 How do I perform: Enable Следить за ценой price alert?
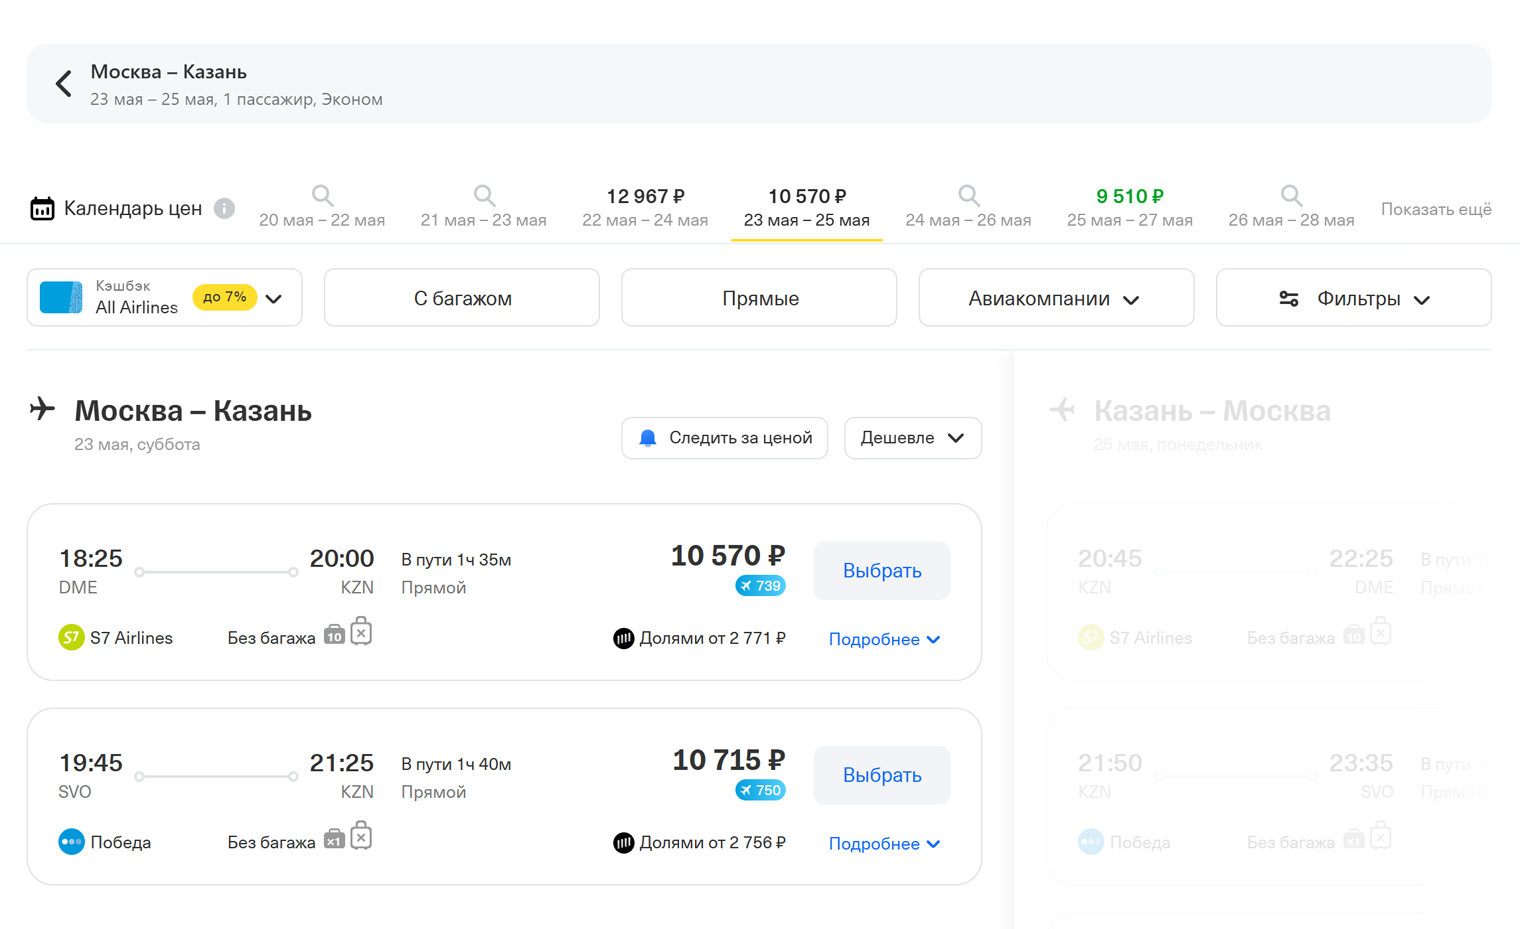(x=724, y=438)
